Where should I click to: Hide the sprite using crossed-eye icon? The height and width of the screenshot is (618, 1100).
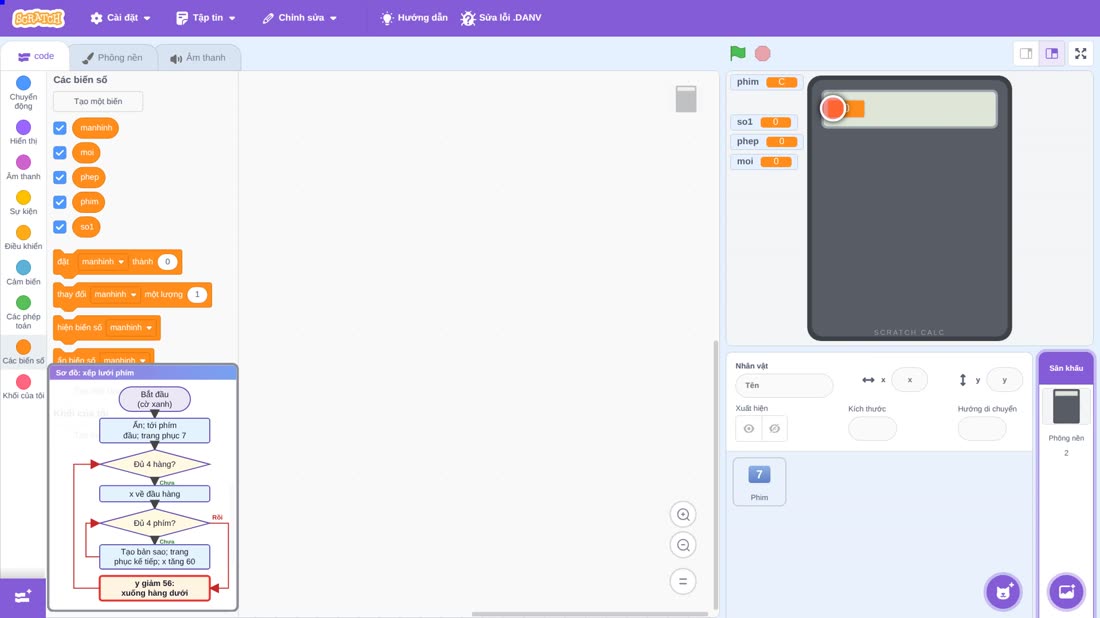774,429
